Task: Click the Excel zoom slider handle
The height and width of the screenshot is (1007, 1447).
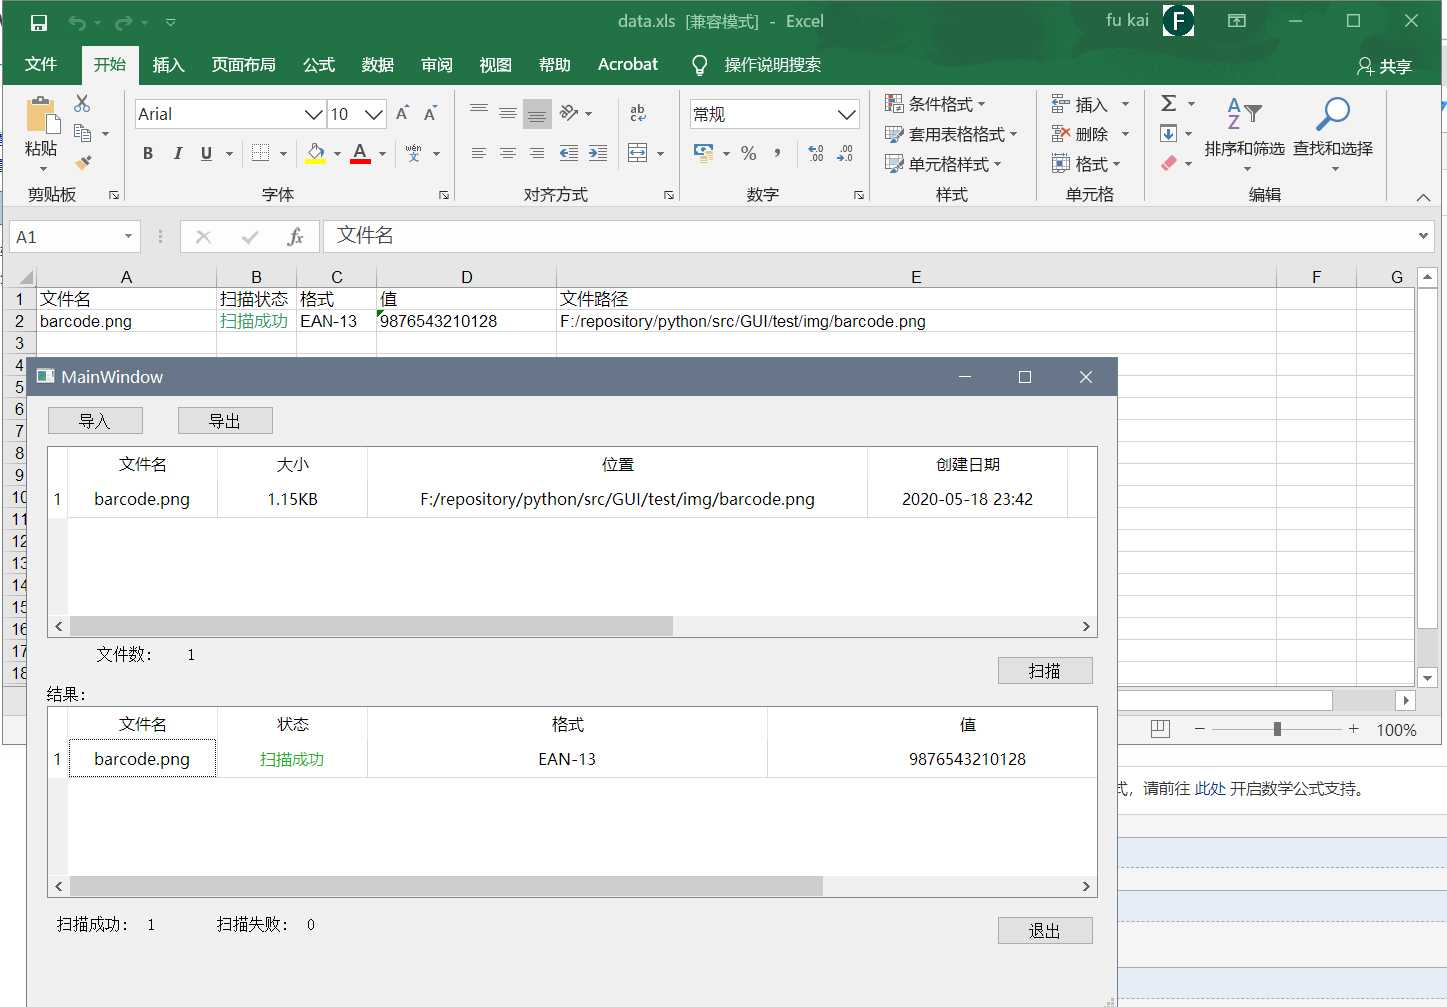Action: coord(1277,729)
